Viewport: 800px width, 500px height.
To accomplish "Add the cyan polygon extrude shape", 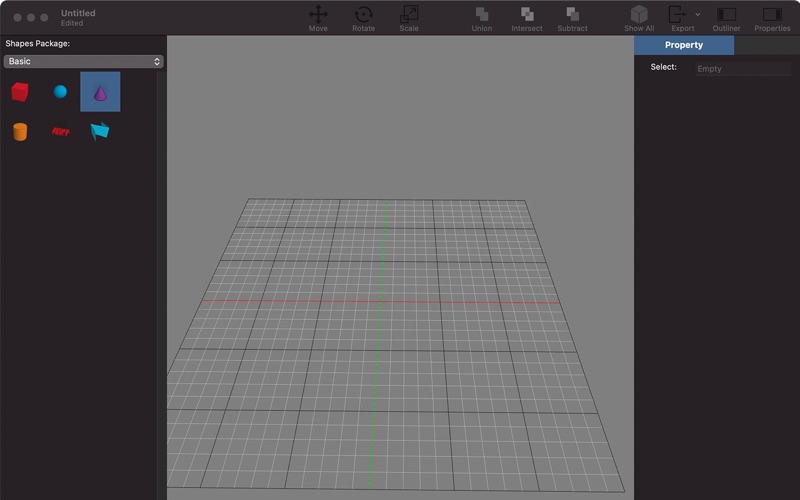I will 100,131.
